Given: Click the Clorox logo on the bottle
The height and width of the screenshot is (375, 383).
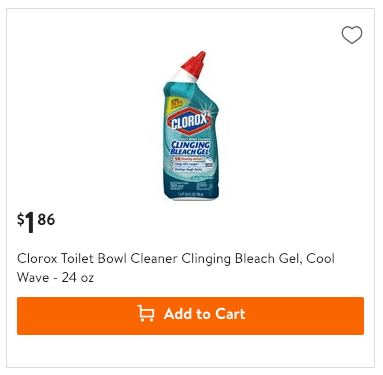Looking at the screenshot, I should click(190, 121).
